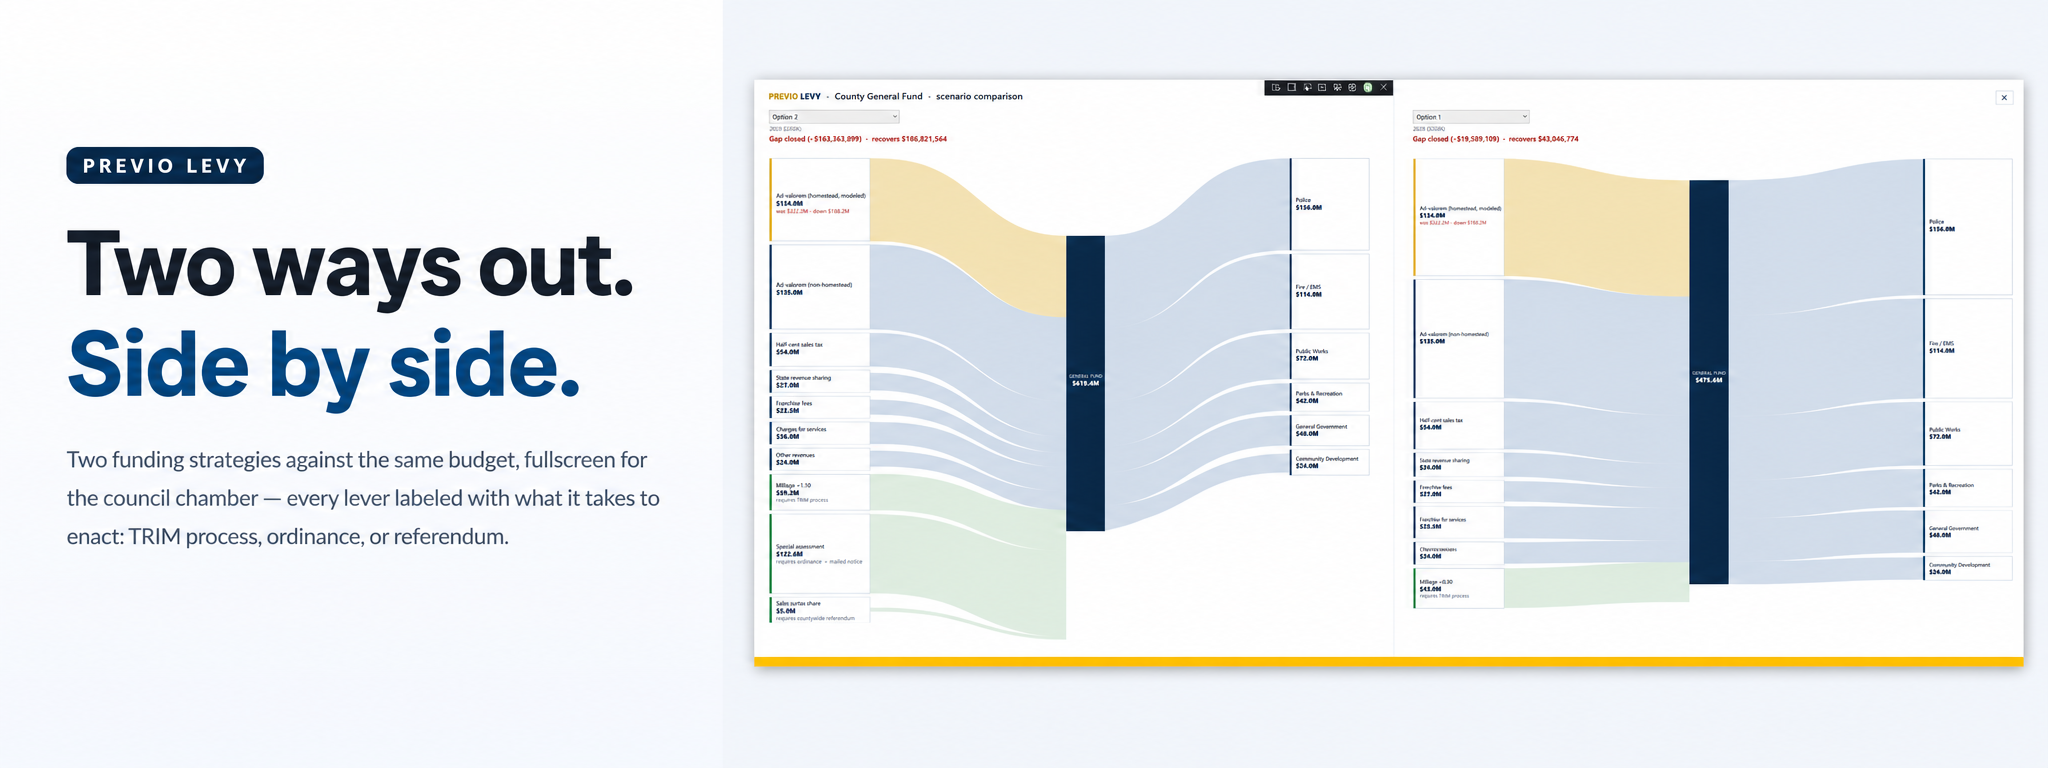Click the square frame icon in dark toolbar
This screenshot has height=768, width=2048.
[x=1292, y=87]
